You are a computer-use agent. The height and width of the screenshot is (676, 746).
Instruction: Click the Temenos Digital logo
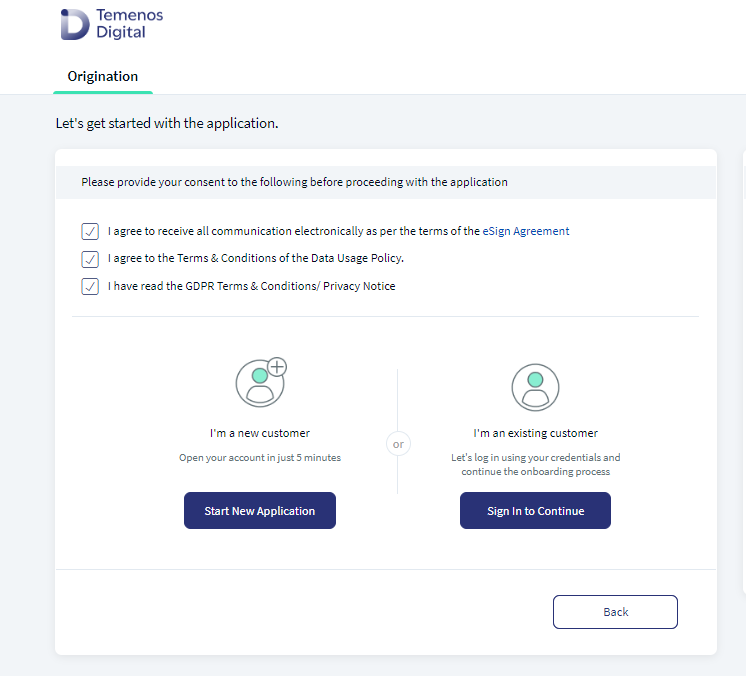tap(112, 24)
